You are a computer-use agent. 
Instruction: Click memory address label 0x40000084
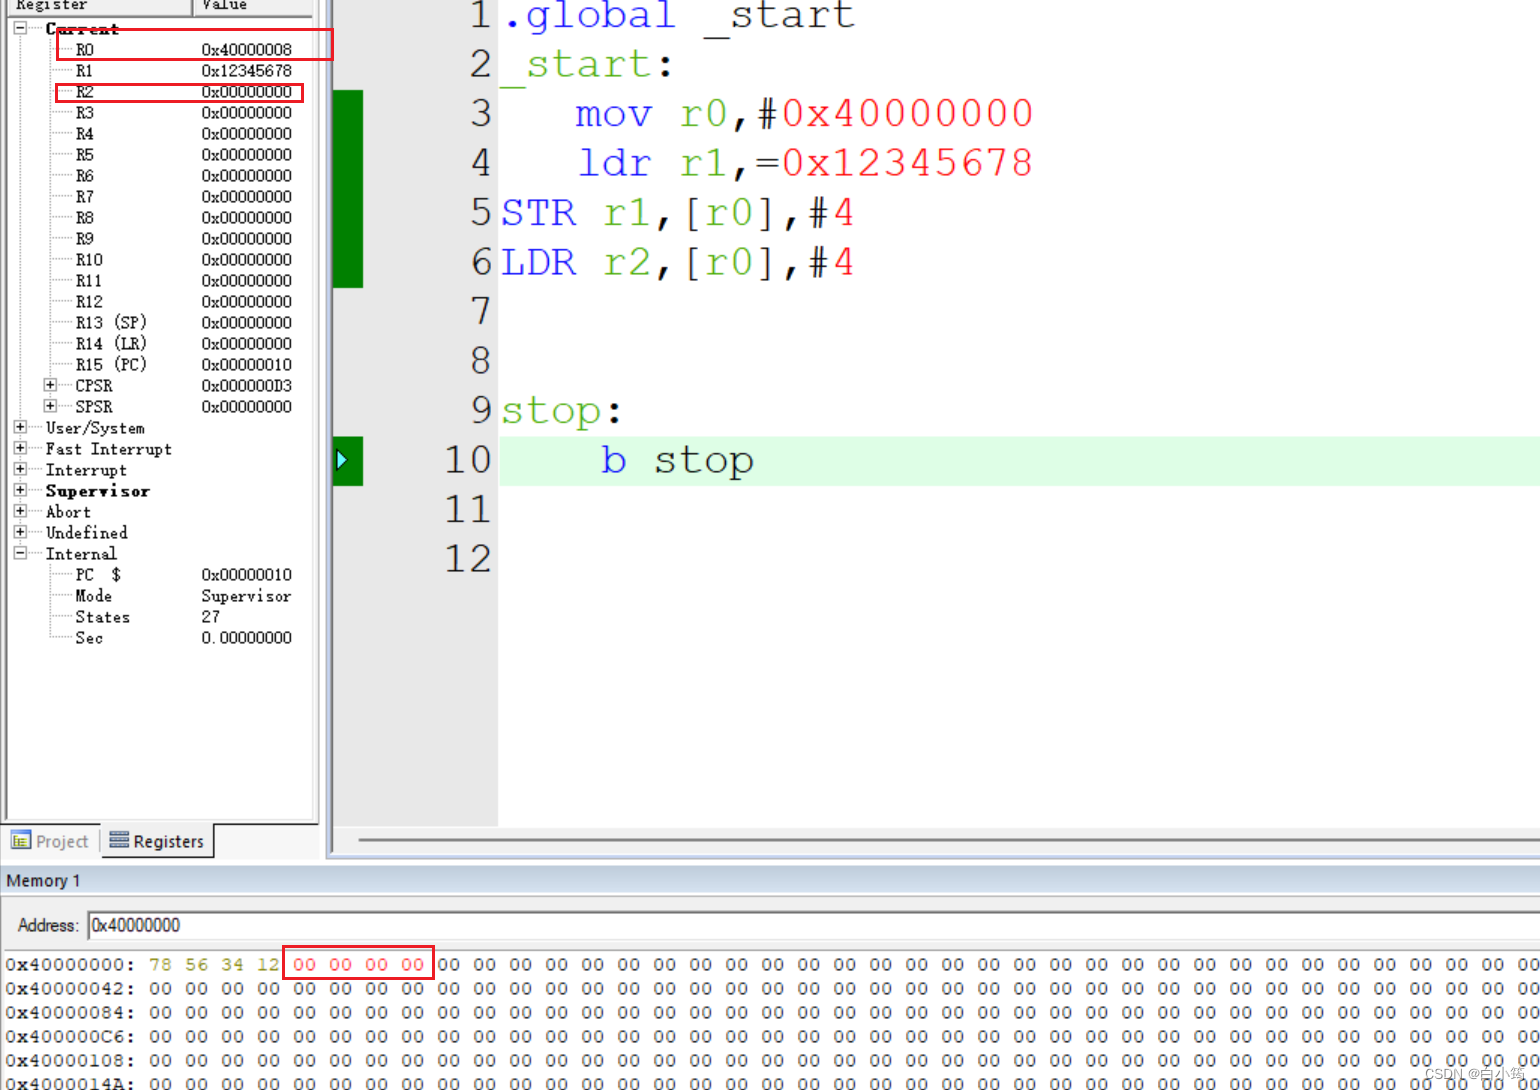pyautogui.click(x=70, y=1013)
